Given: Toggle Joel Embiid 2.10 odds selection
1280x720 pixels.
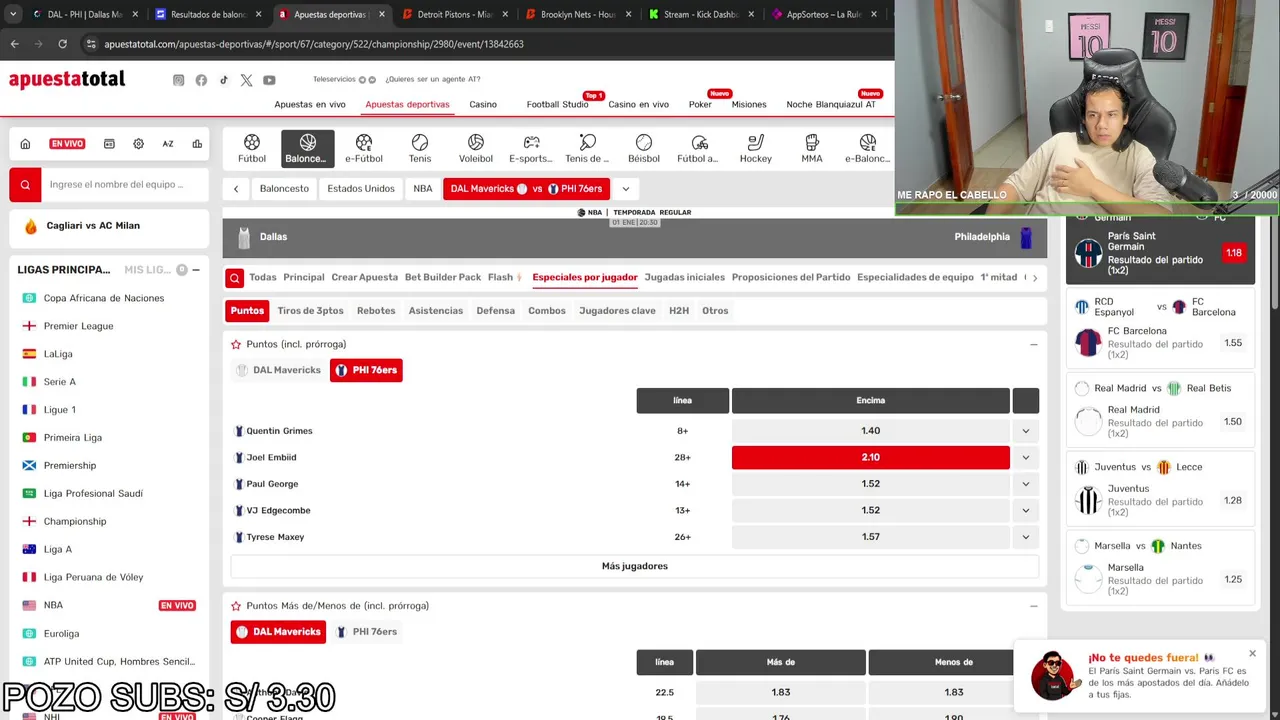Looking at the screenshot, I should click(870, 457).
